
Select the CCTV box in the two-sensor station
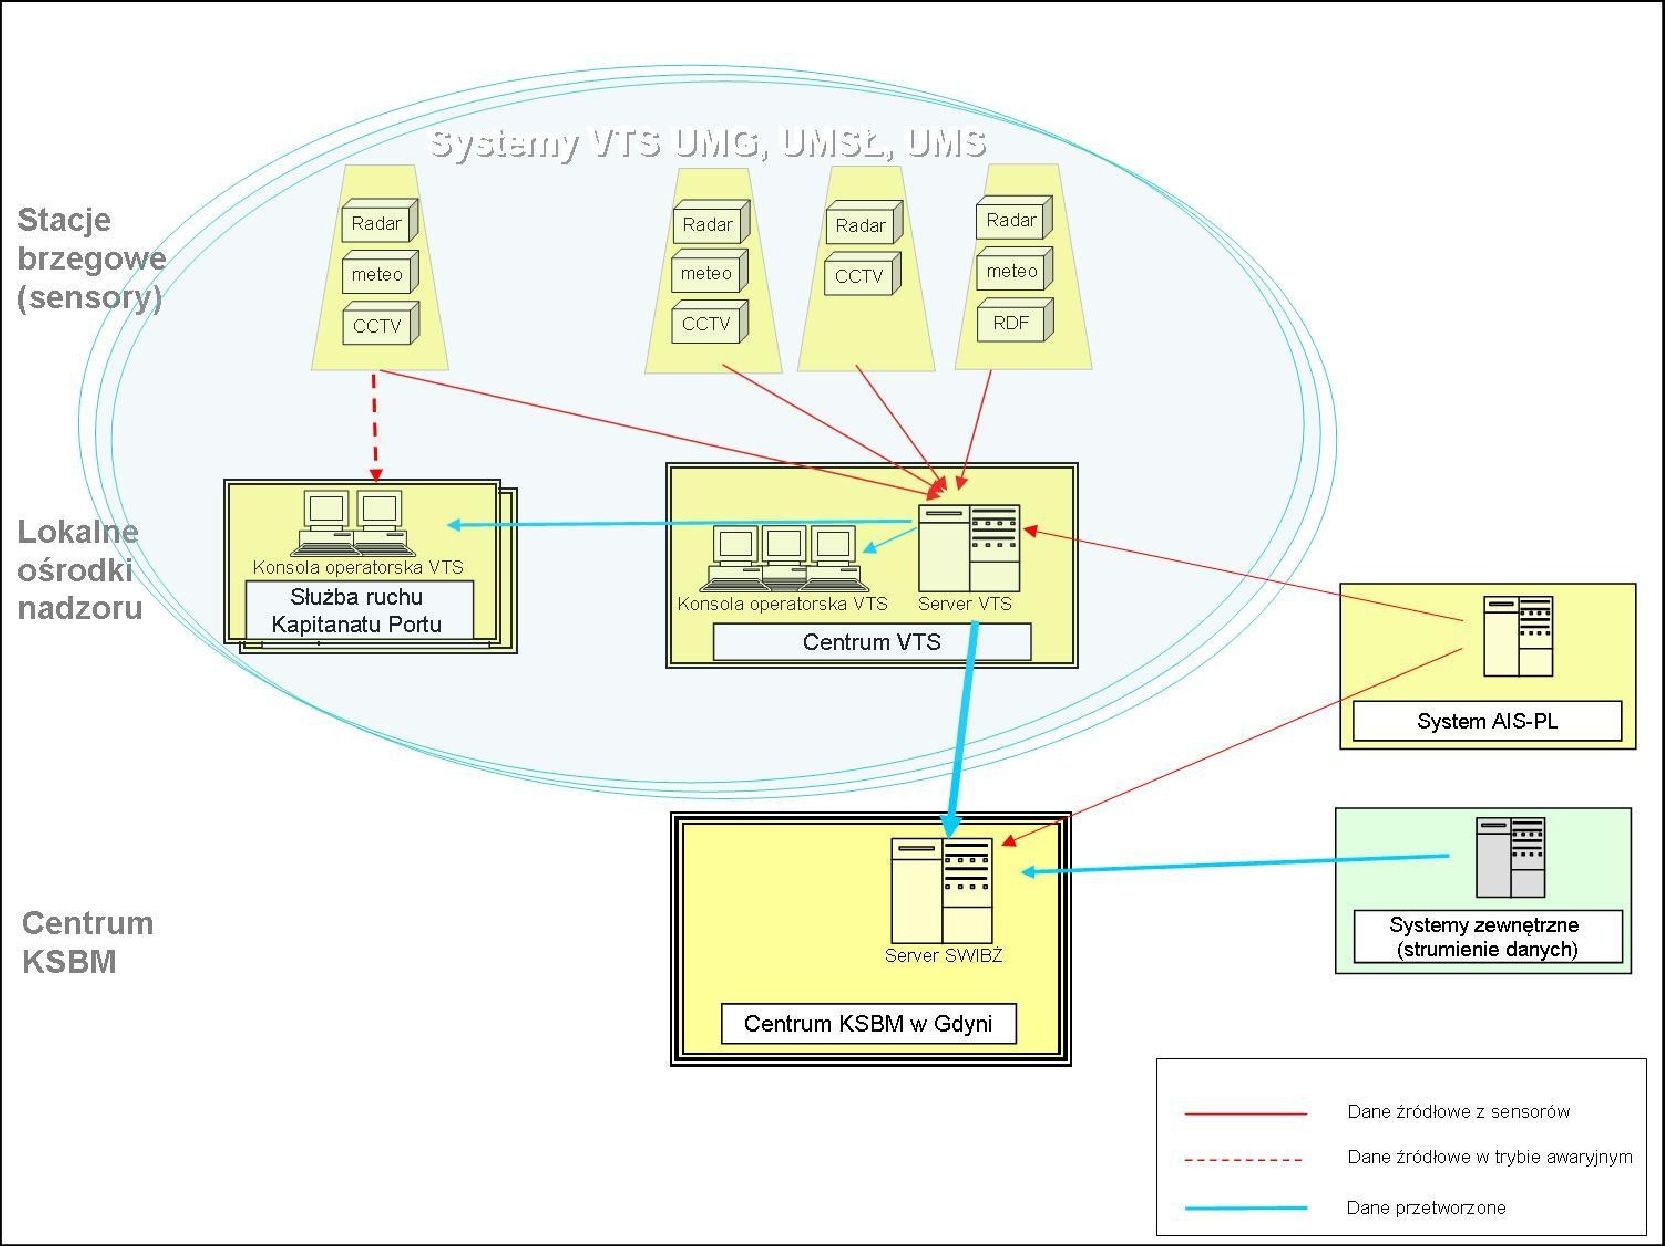tap(862, 275)
